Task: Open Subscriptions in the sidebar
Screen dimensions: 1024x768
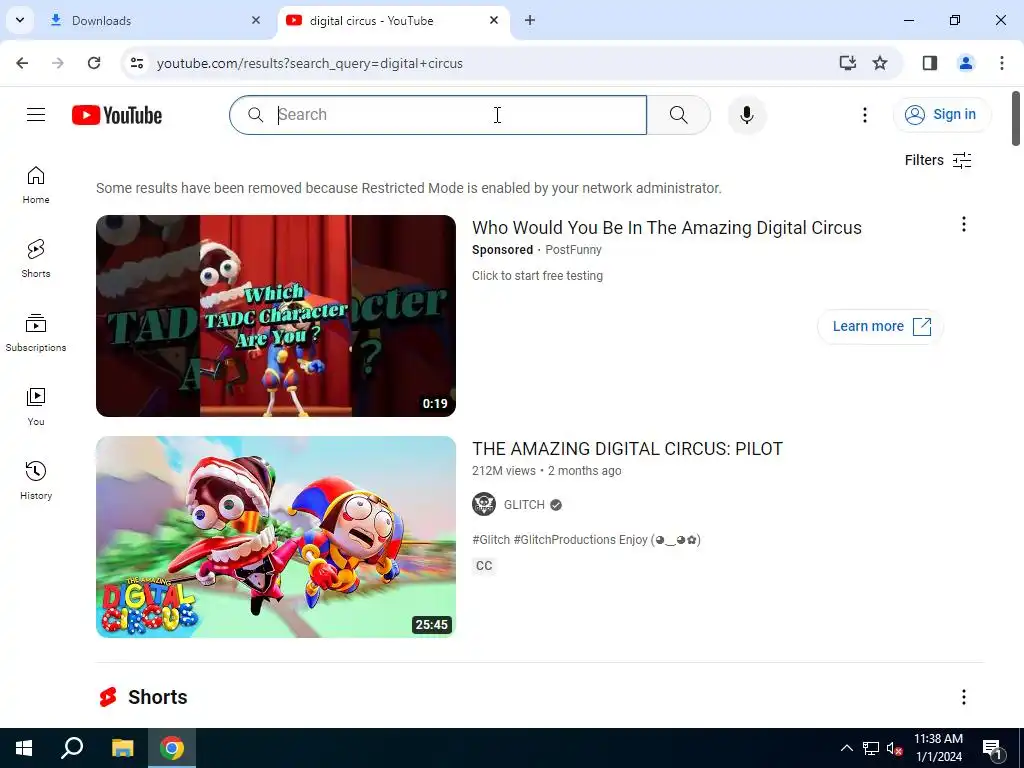Action: (x=36, y=332)
